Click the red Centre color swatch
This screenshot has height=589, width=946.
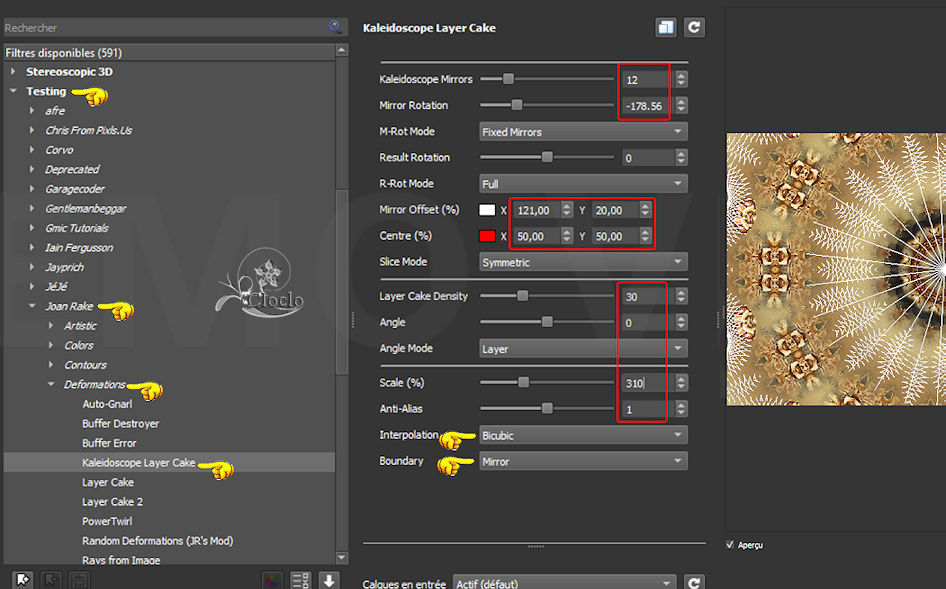coord(488,236)
